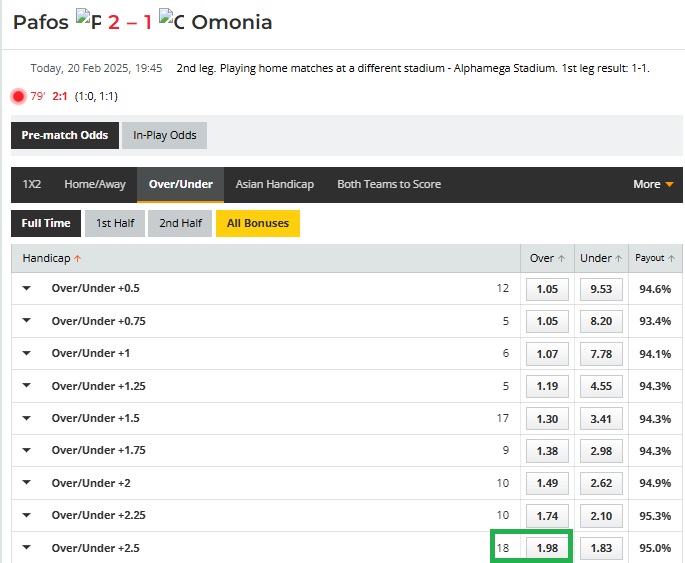
Task: Expand the Over/Under +2.25 row
Action: (27, 515)
